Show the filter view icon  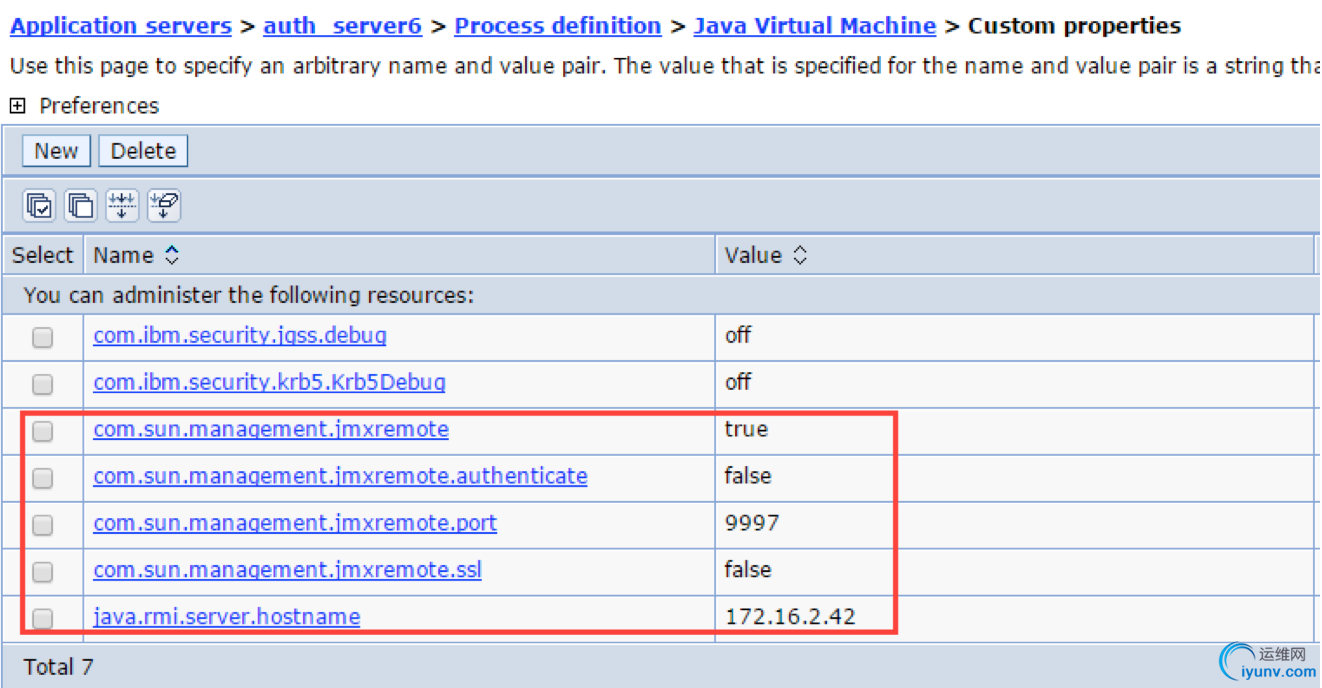tap(122, 206)
